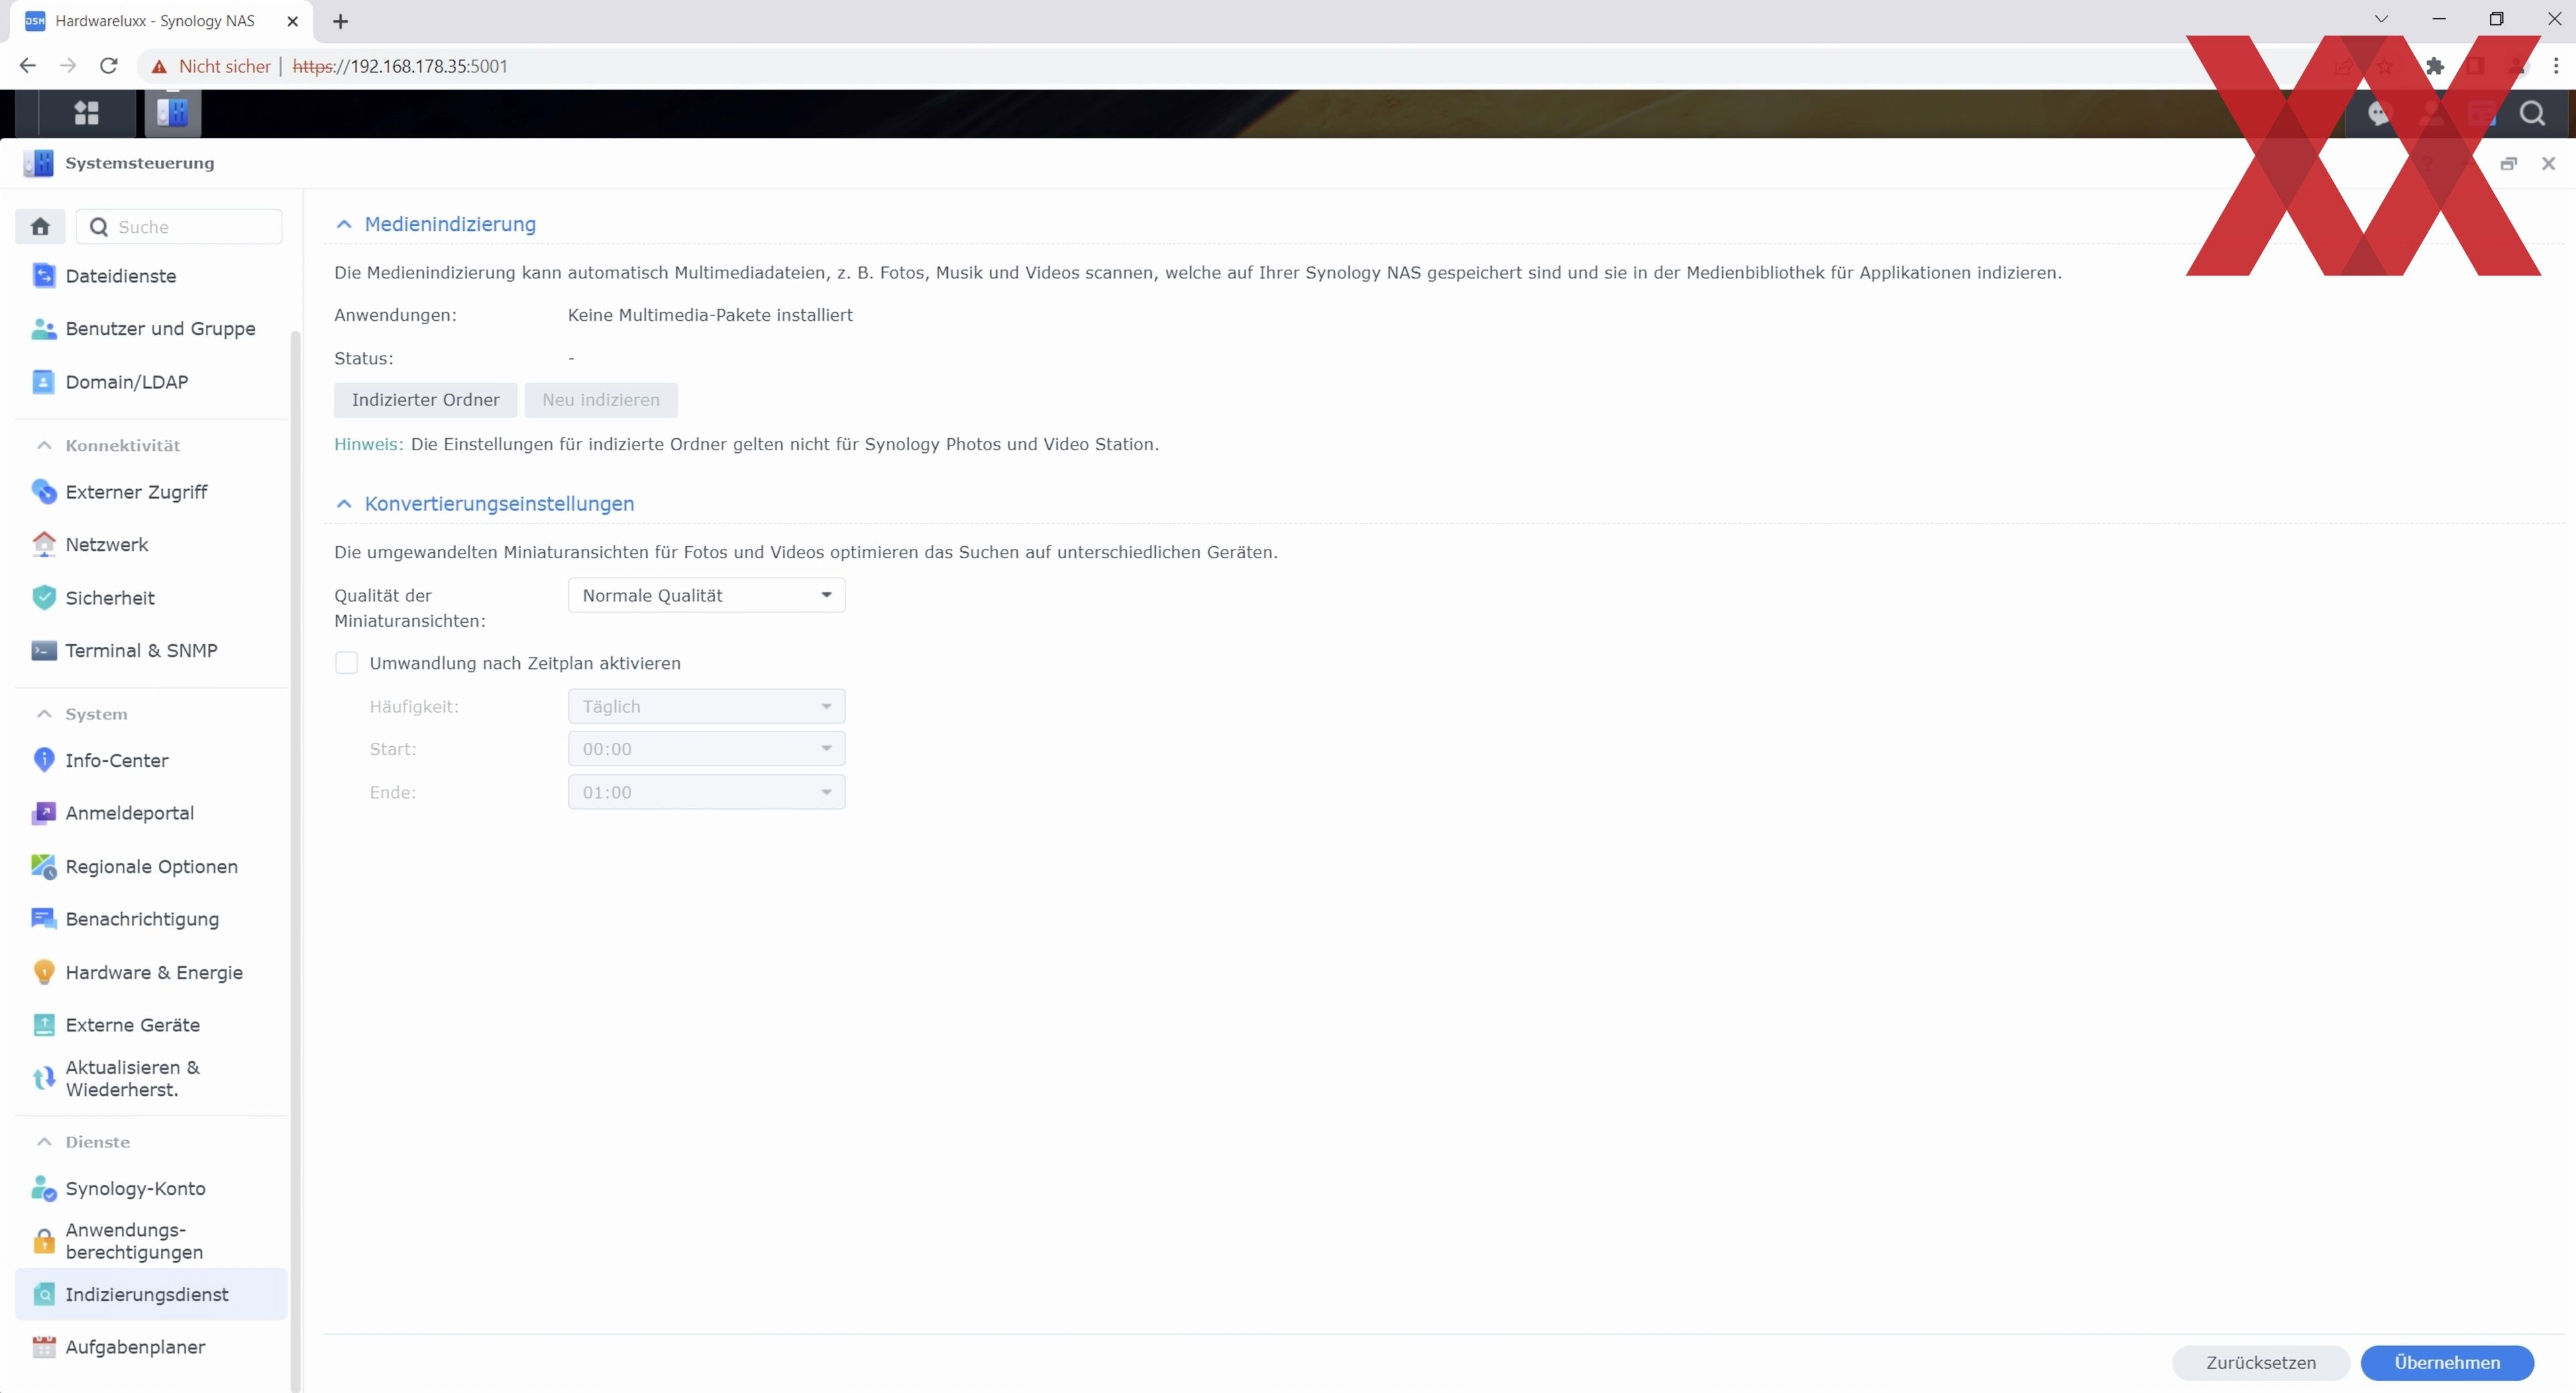
Task: Collapse the System sidebar group
Action: [44, 714]
